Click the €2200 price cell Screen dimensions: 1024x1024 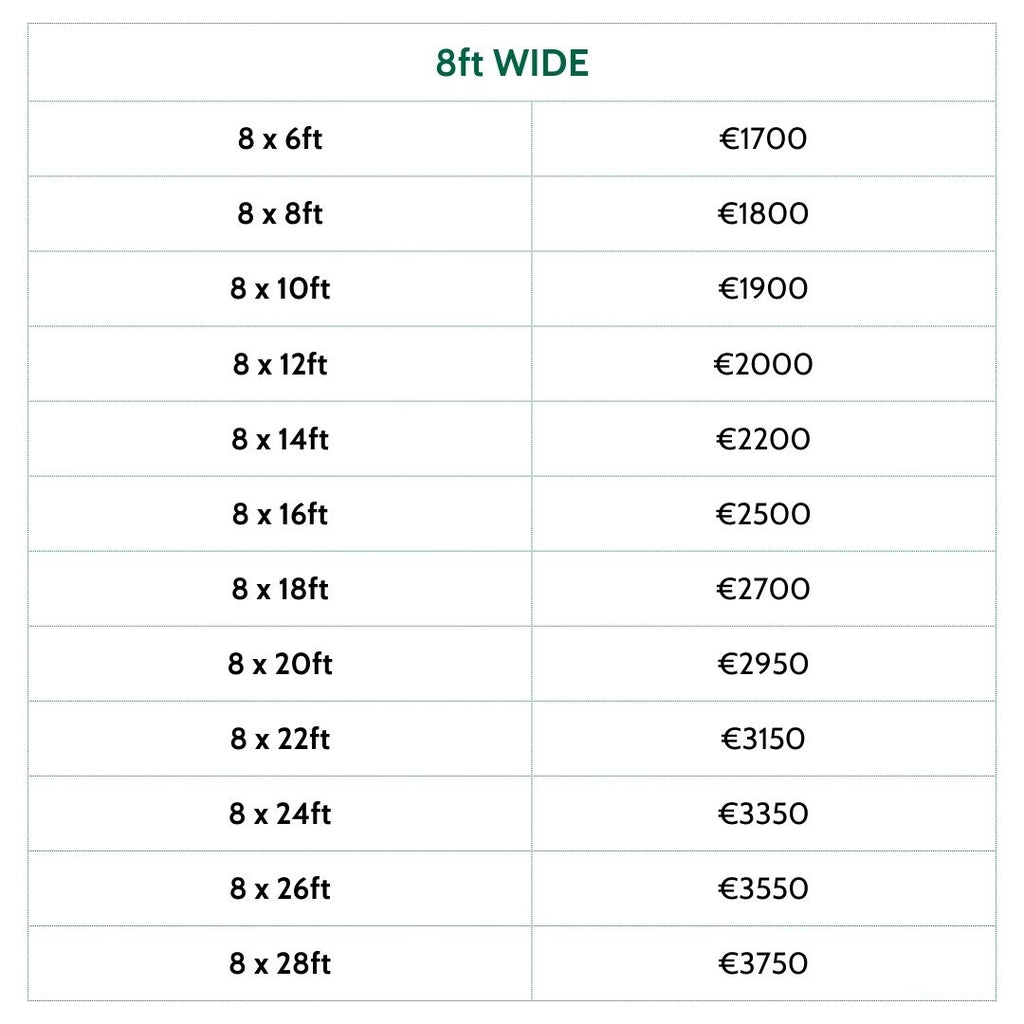pyautogui.click(x=763, y=439)
